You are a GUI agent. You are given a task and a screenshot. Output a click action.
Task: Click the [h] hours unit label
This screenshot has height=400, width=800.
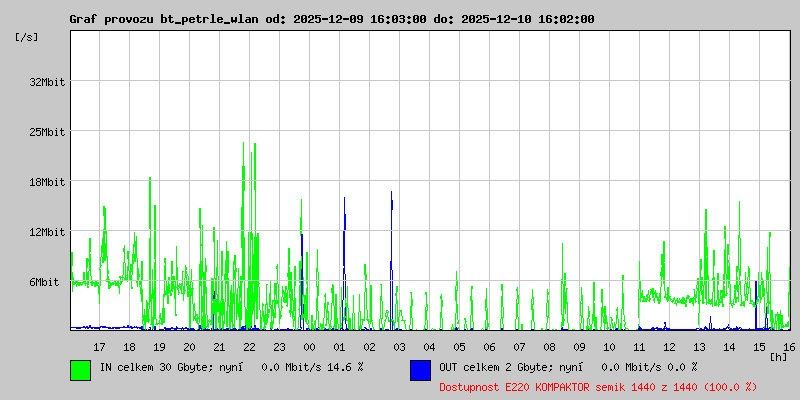point(779,356)
